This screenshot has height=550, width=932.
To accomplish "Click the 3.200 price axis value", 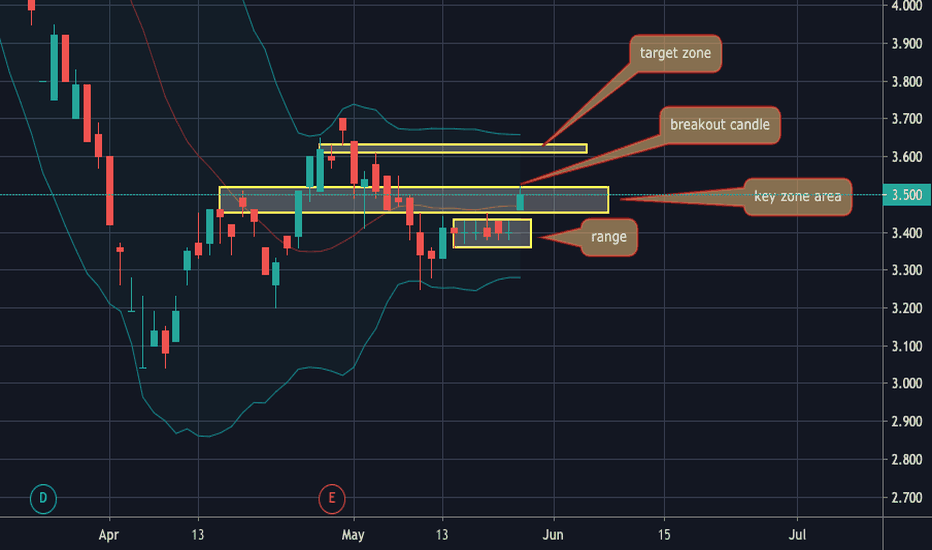I will 907,308.
